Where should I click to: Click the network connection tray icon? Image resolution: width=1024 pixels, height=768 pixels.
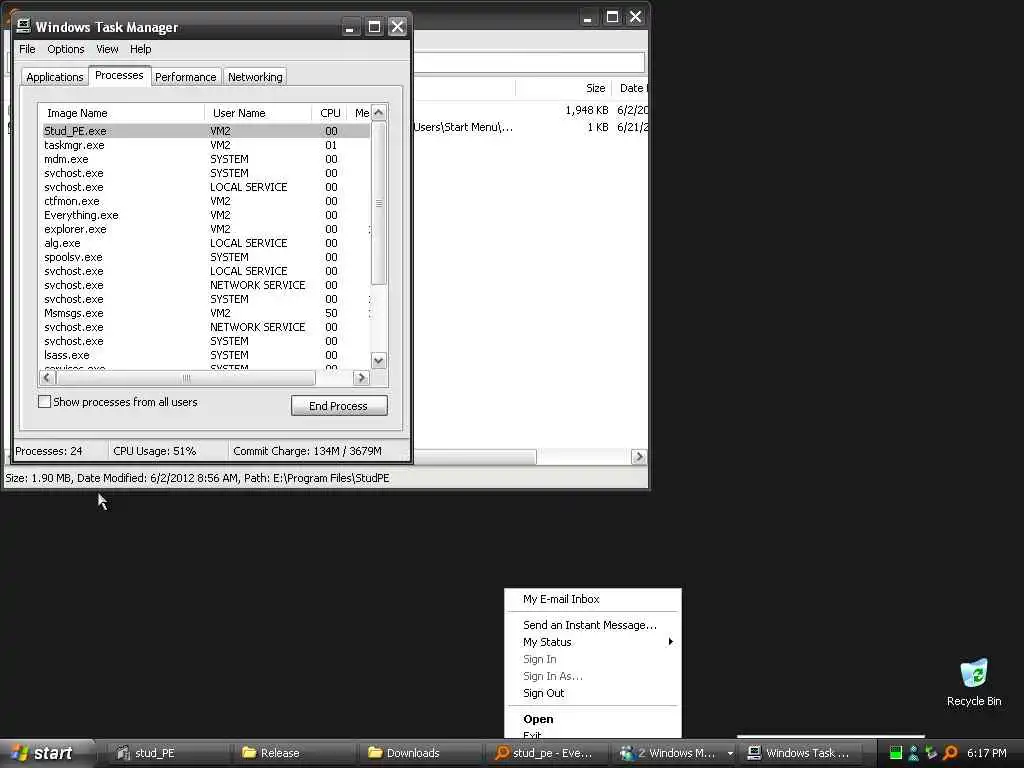(x=932, y=753)
